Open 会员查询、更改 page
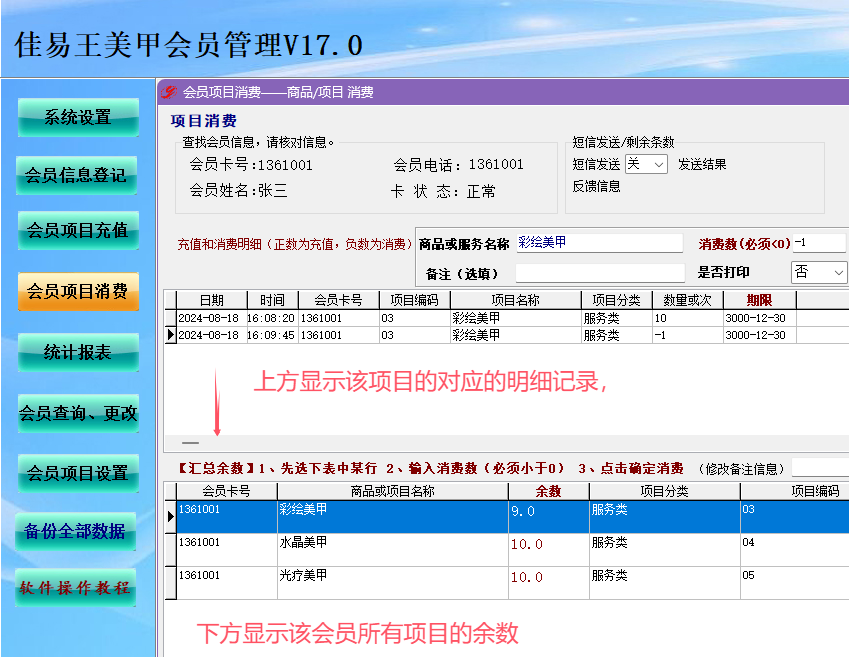Image resolution: width=849 pixels, height=657 pixels. tap(78, 413)
